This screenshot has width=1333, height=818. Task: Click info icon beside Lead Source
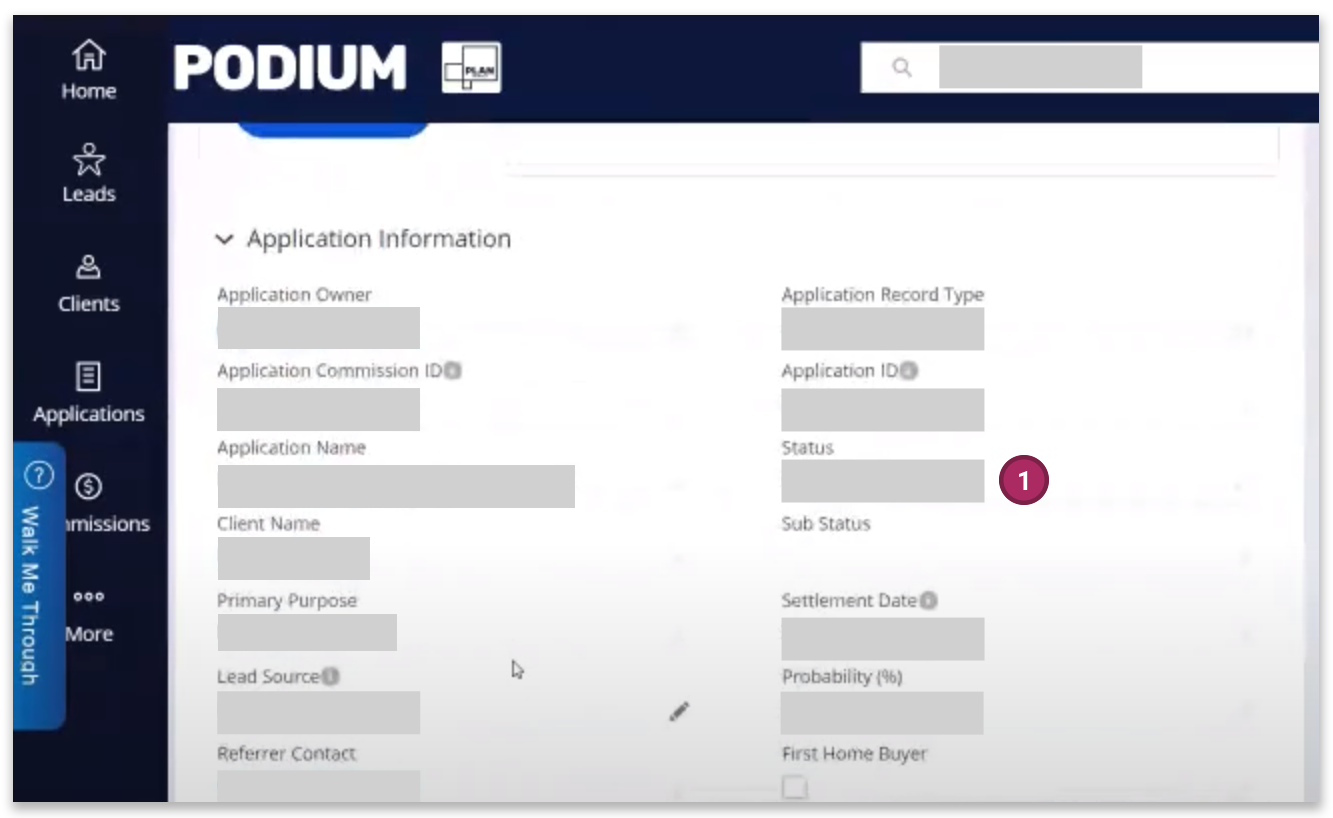pyautogui.click(x=330, y=677)
